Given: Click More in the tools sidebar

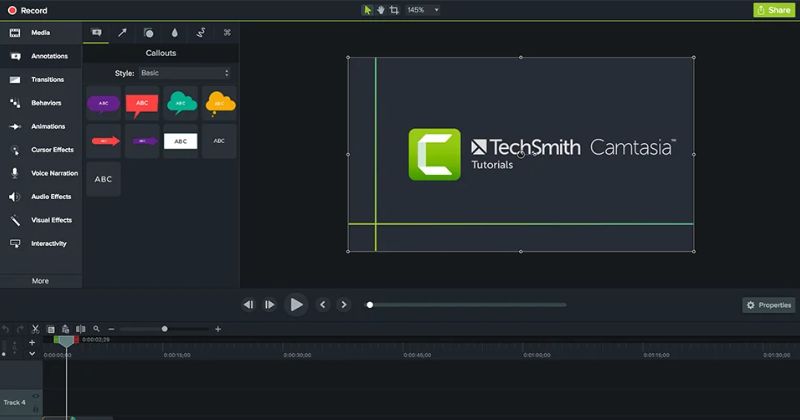Looking at the screenshot, I should tap(40, 281).
